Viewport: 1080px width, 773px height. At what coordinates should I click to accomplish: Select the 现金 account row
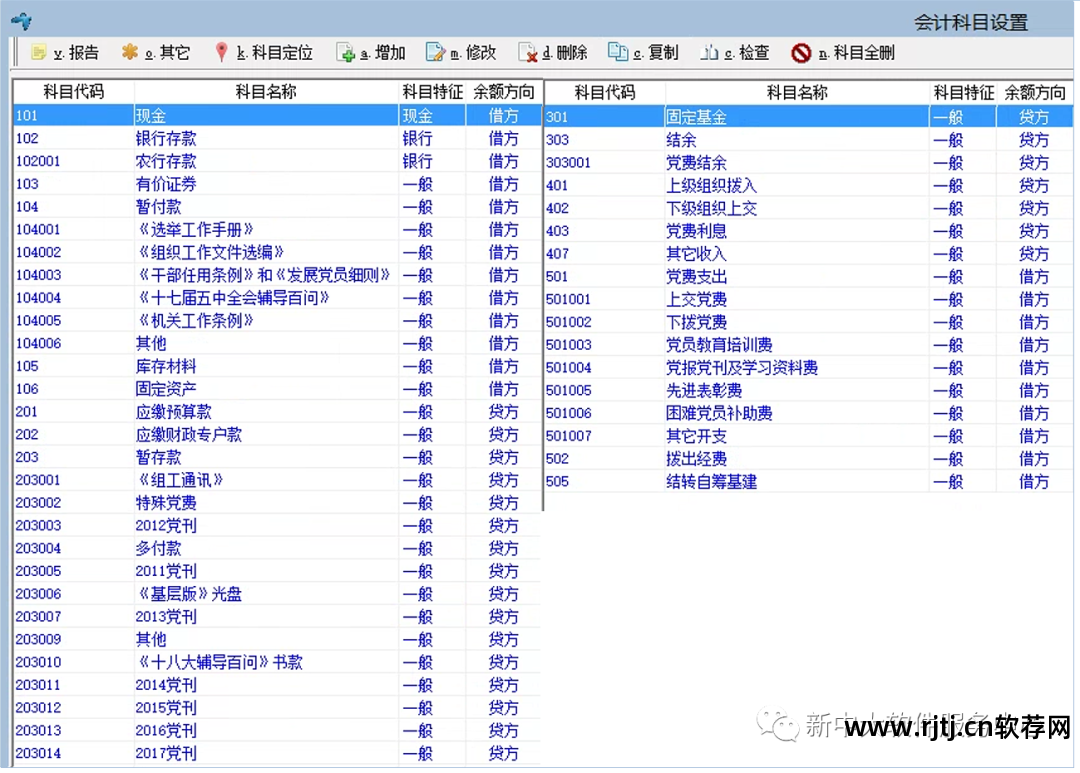pyautogui.click(x=200, y=115)
